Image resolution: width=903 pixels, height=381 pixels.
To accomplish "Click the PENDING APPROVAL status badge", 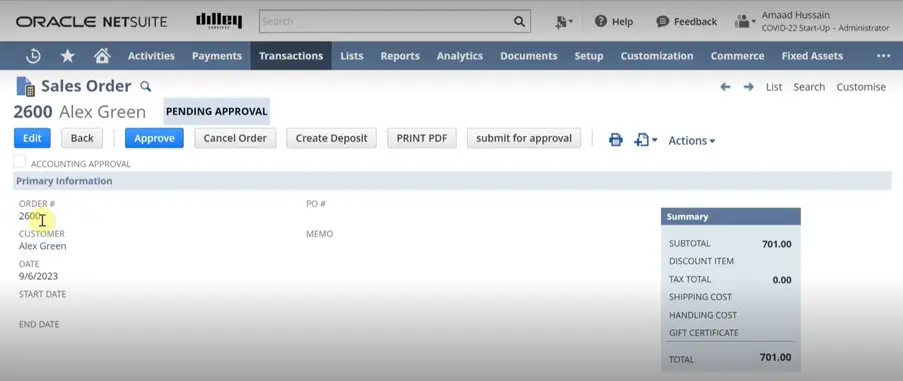I will coord(217,112).
